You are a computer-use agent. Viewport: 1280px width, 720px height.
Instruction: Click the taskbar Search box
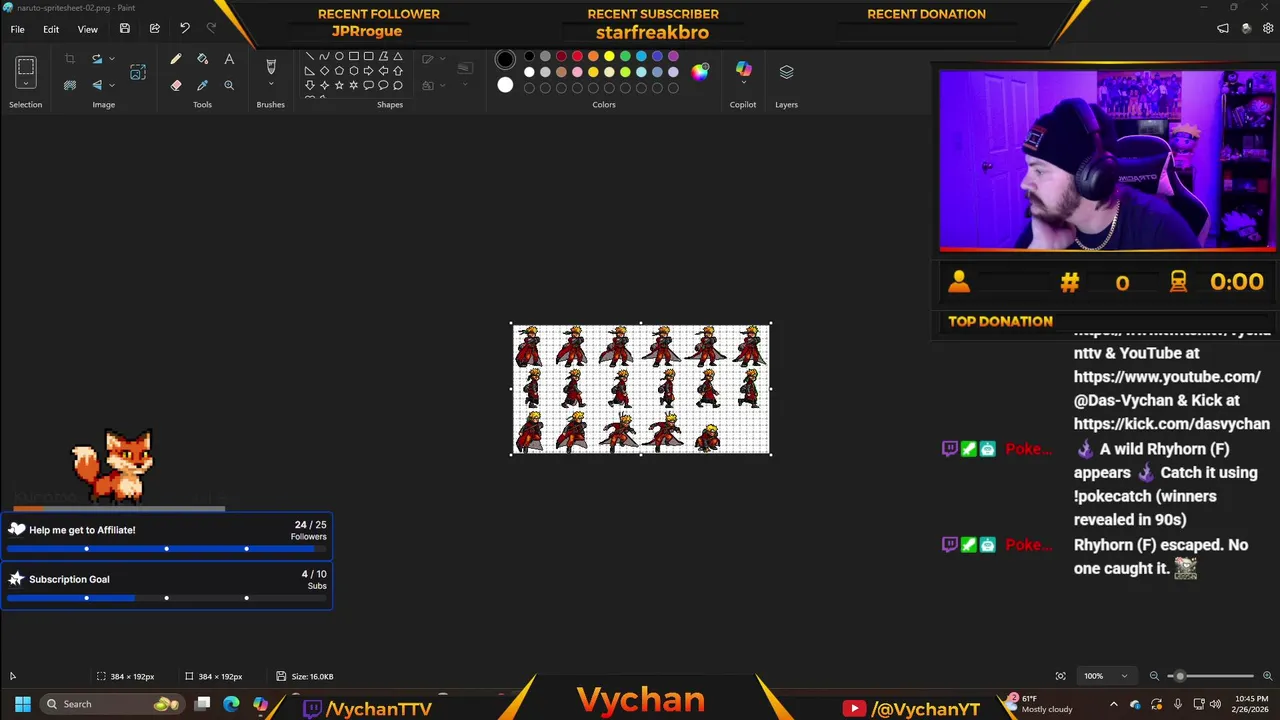point(112,704)
